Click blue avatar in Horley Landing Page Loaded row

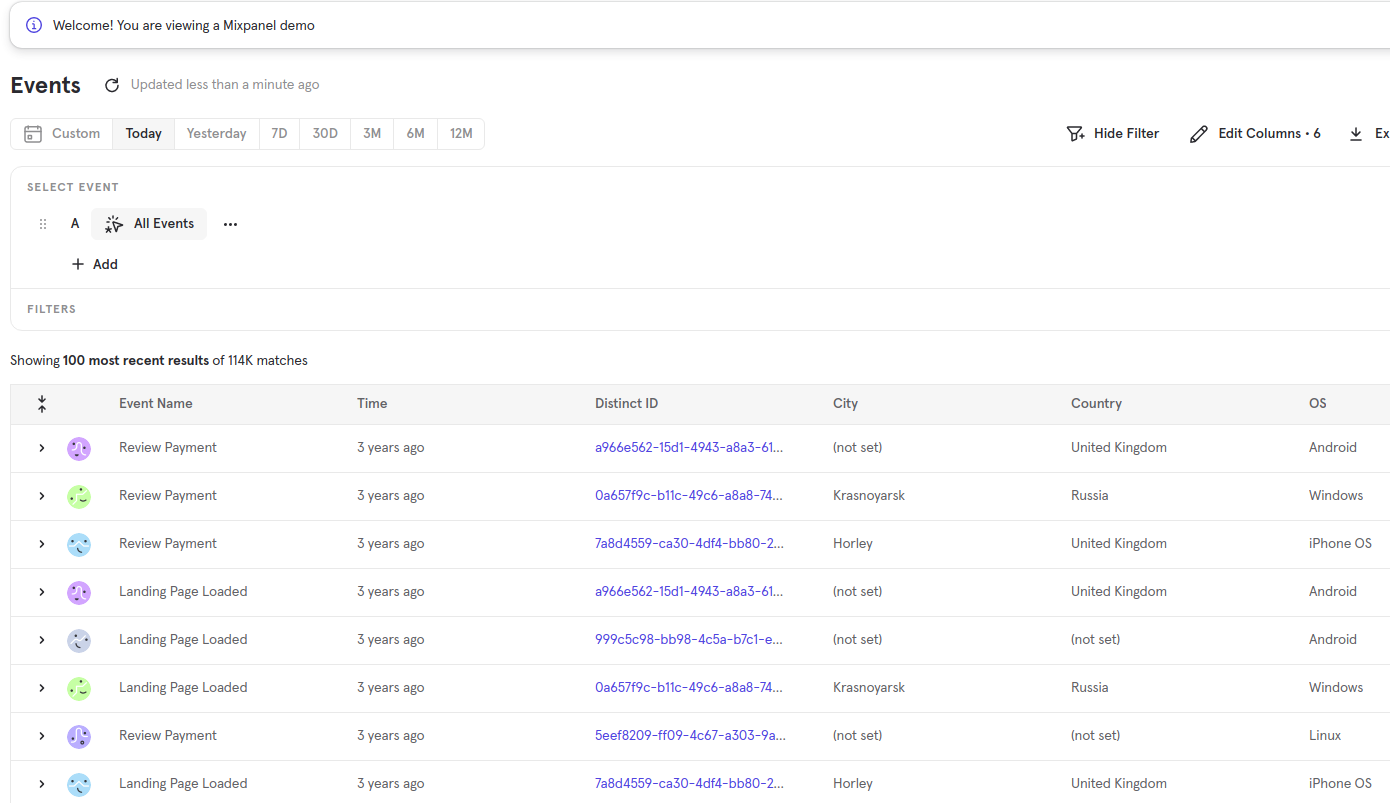click(x=79, y=784)
